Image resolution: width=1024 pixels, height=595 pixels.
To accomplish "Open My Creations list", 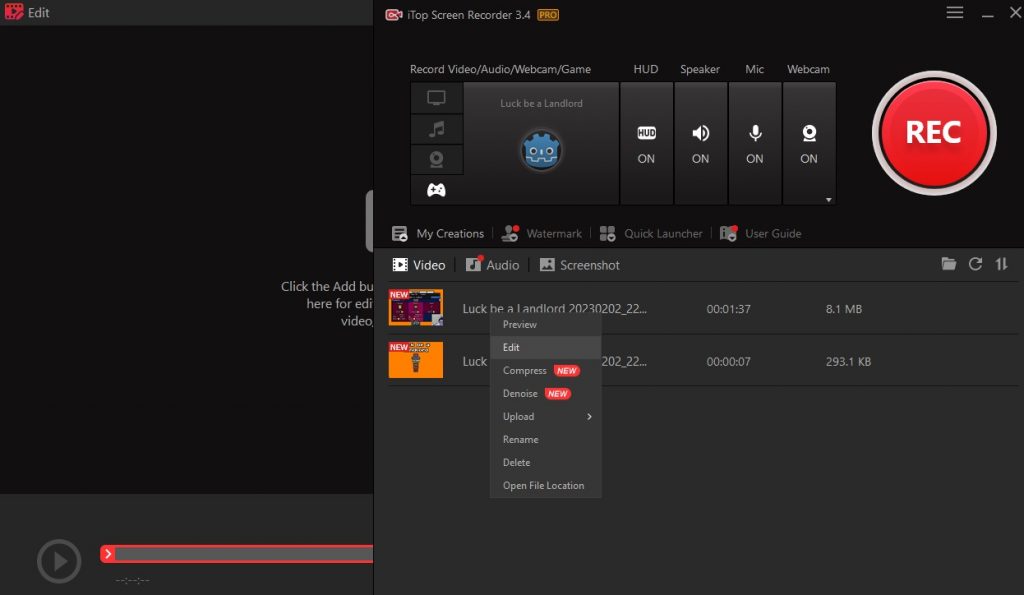I will coord(438,233).
